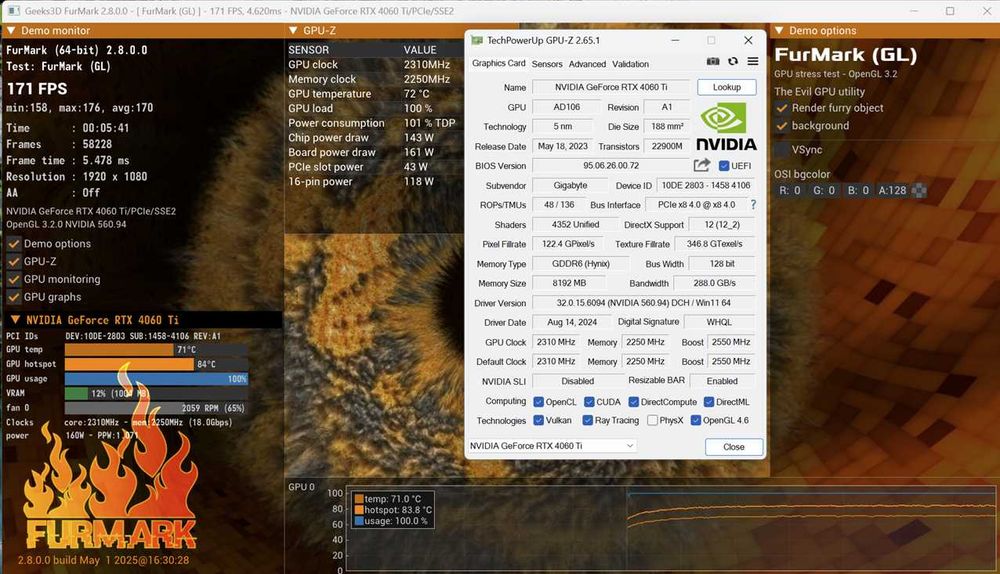Toggle the DirectCompute checkbox
The width and height of the screenshot is (1000, 574).
pyautogui.click(x=633, y=402)
